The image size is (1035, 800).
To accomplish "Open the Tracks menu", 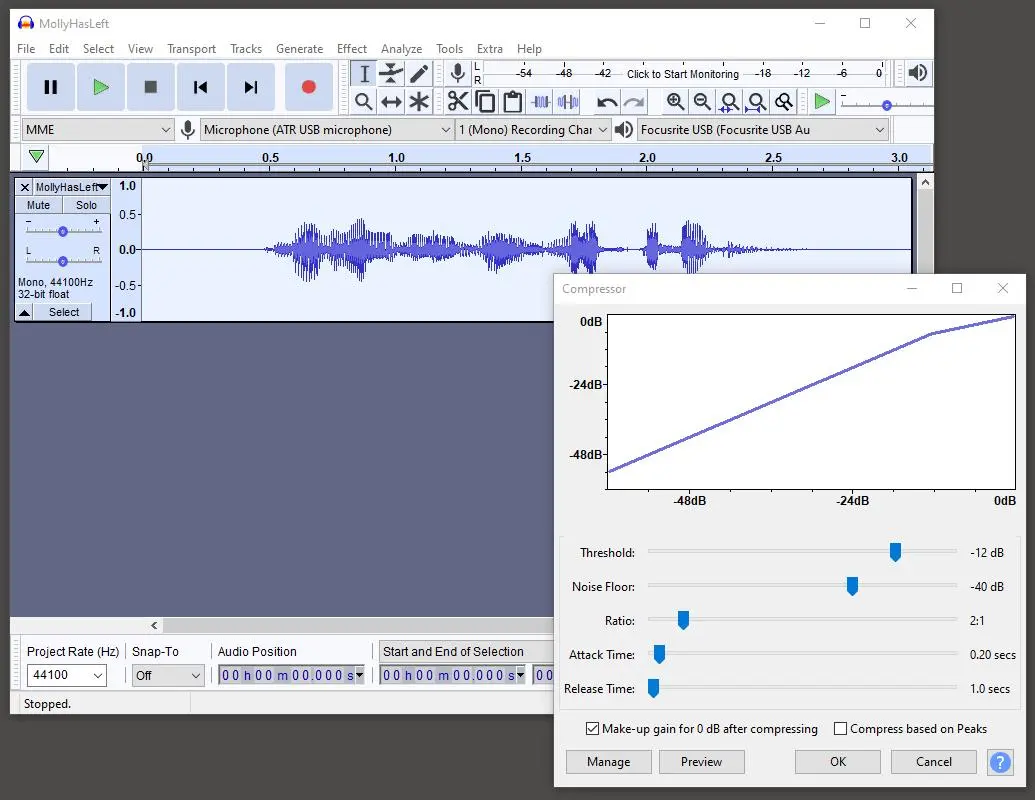I will (246, 49).
